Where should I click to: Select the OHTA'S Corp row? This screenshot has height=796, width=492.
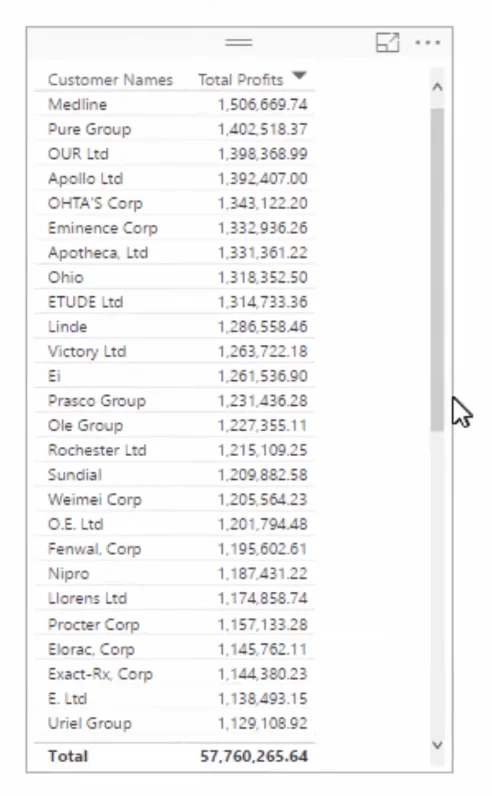pyautogui.click(x=175, y=204)
